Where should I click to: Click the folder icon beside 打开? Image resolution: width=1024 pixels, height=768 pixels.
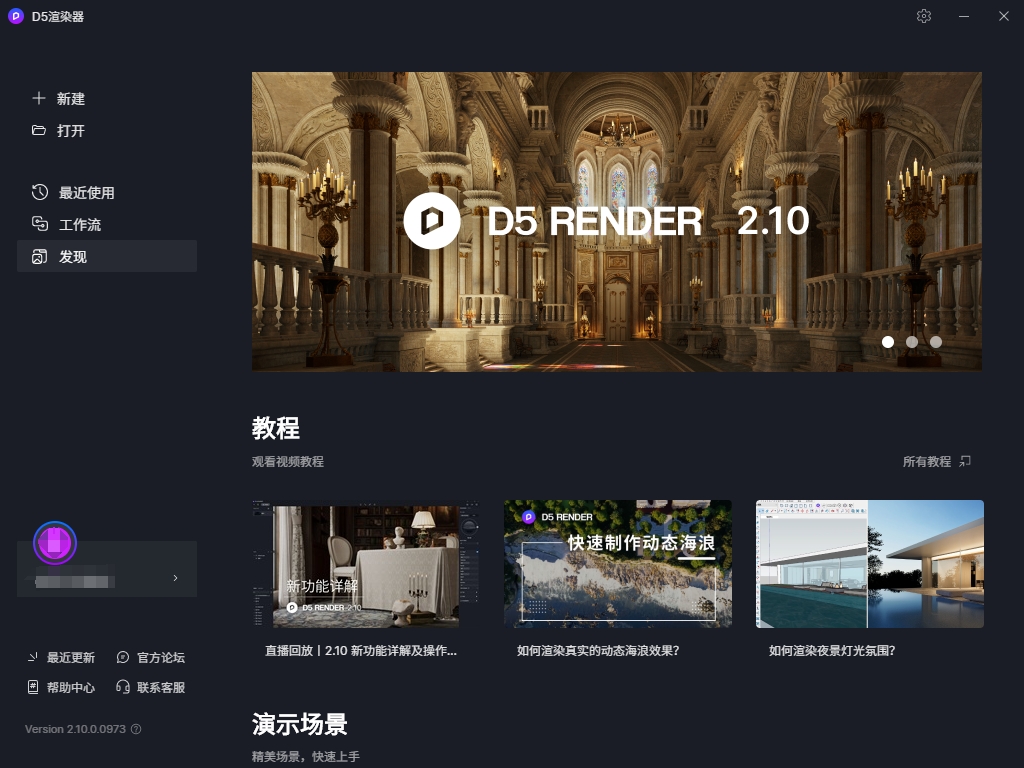tap(39, 130)
